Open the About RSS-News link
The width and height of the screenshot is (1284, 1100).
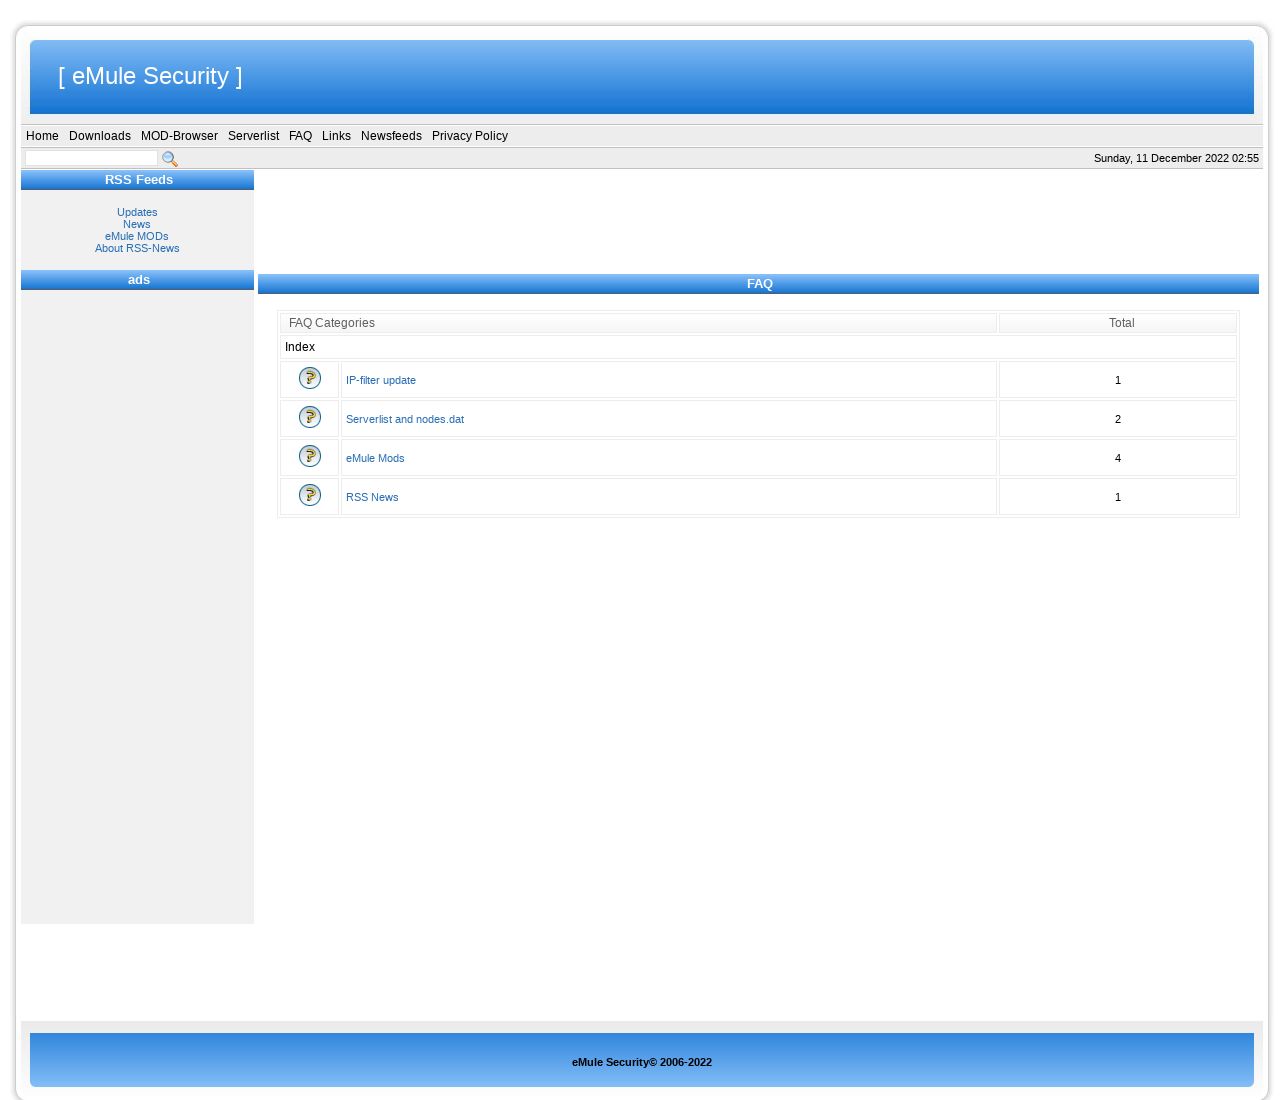click(137, 248)
